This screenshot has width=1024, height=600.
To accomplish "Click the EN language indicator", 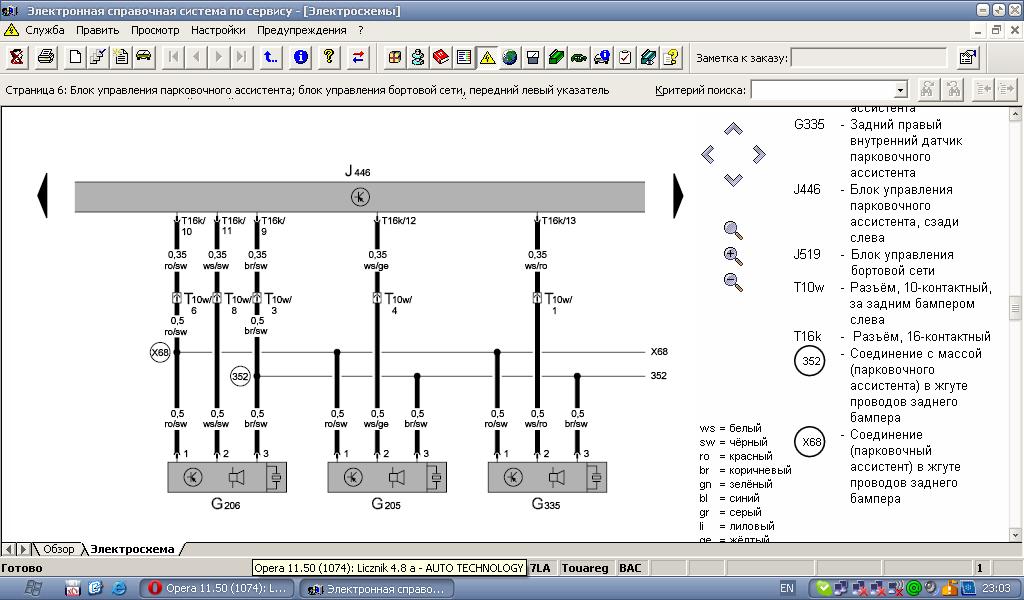I will (787, 588).
